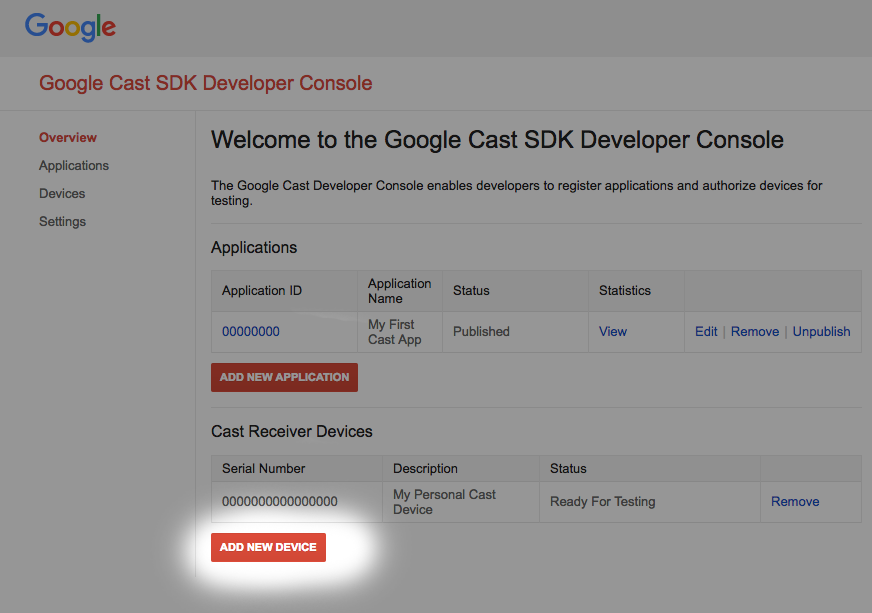
Task: Click the Description column header
Action: [425, 468]
